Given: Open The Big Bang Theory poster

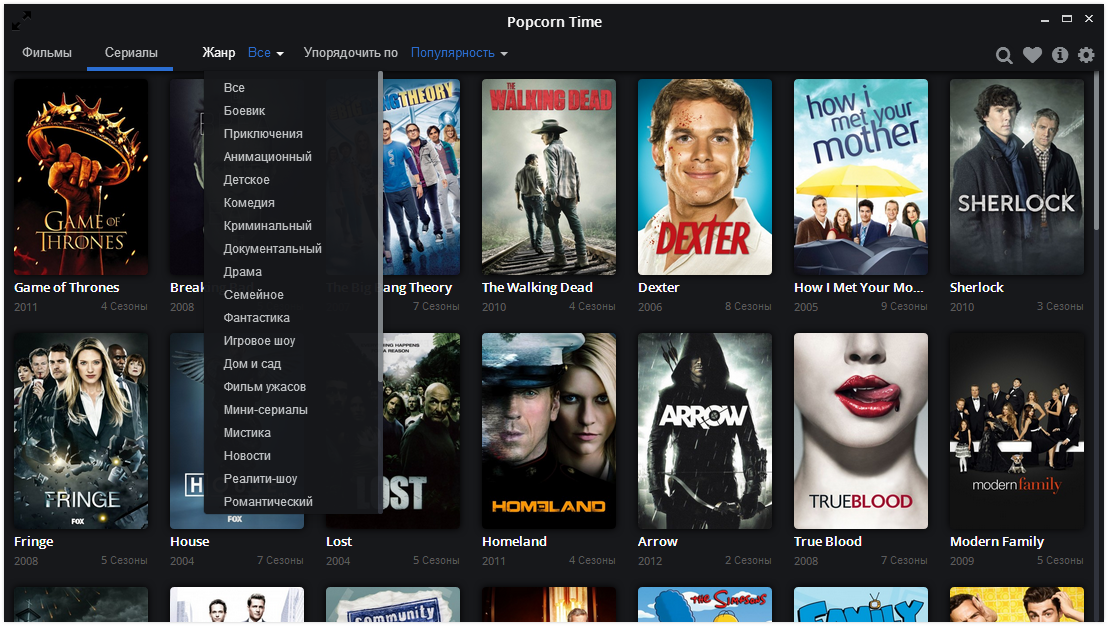Looking at the screenshot, I should (x=421, y=177).
